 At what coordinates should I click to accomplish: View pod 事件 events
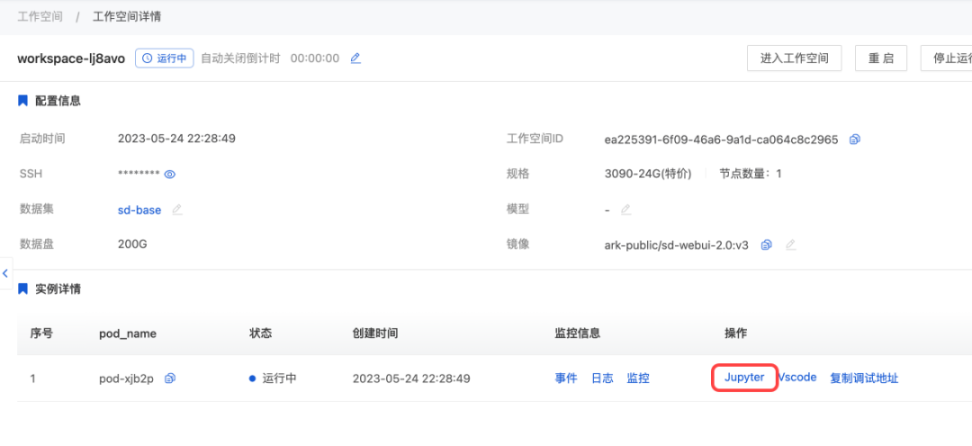click(x=566, y=378)
